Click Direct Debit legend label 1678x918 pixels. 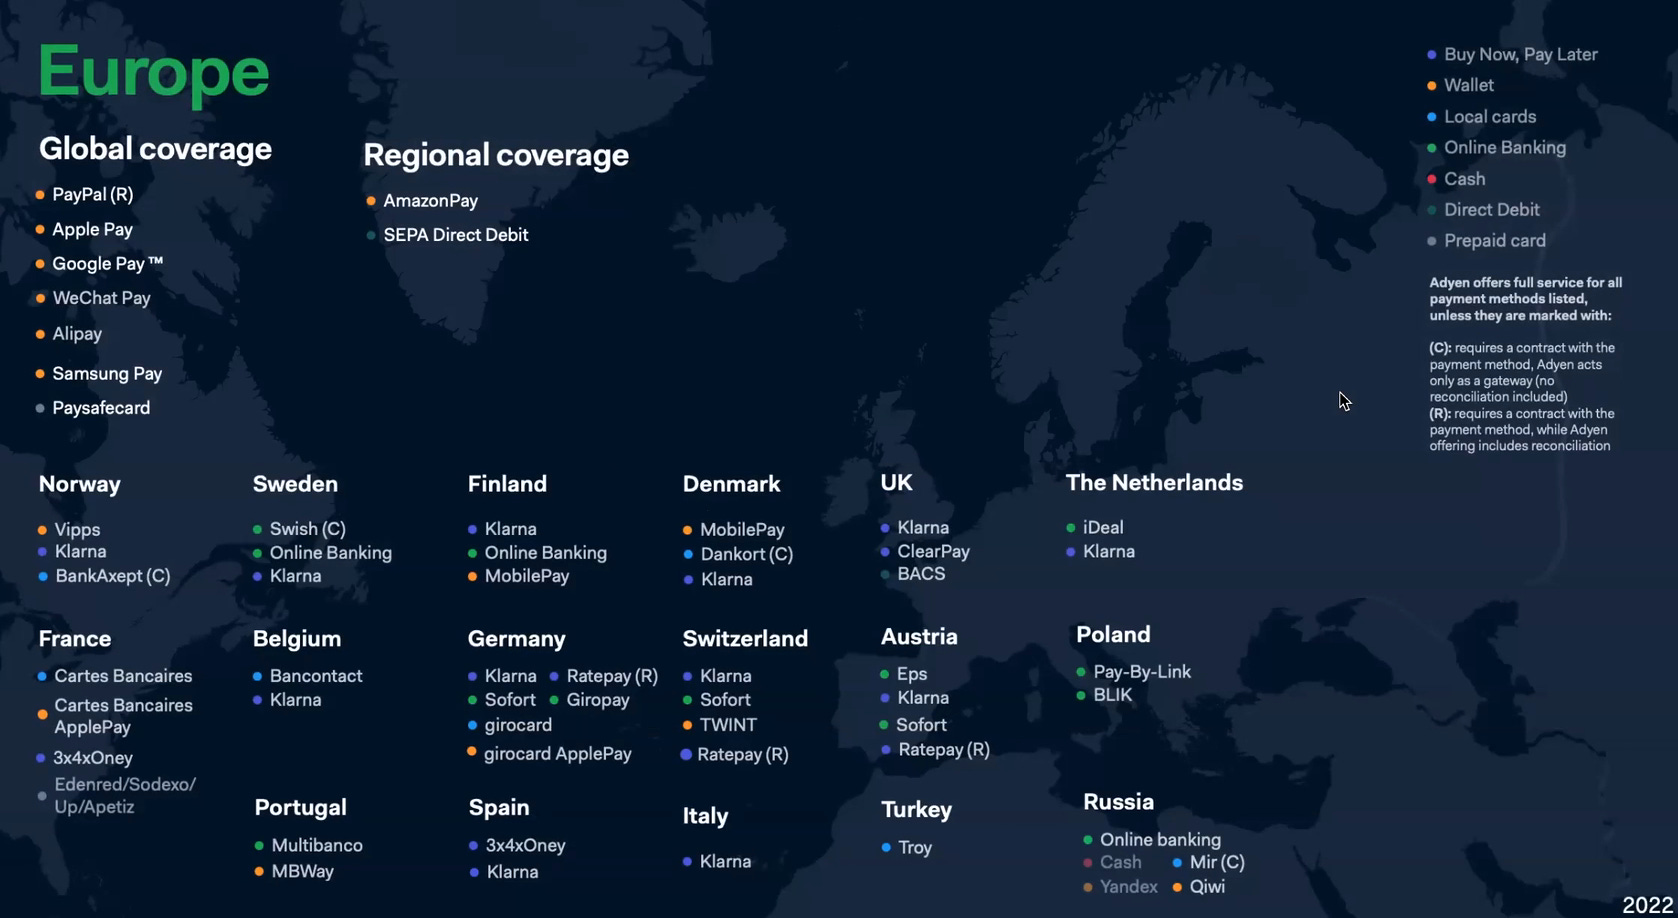coord(1491,210)
